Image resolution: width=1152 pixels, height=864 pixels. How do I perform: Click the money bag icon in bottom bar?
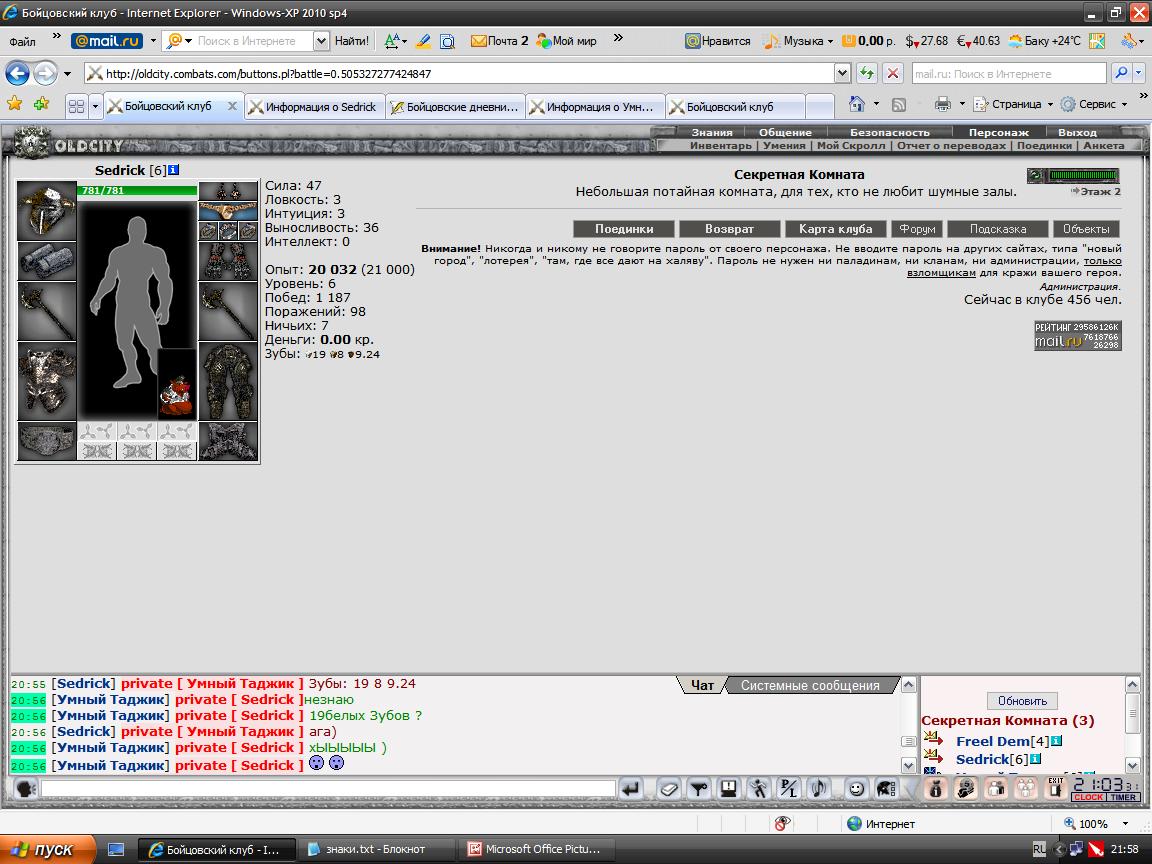coord(936,789)
